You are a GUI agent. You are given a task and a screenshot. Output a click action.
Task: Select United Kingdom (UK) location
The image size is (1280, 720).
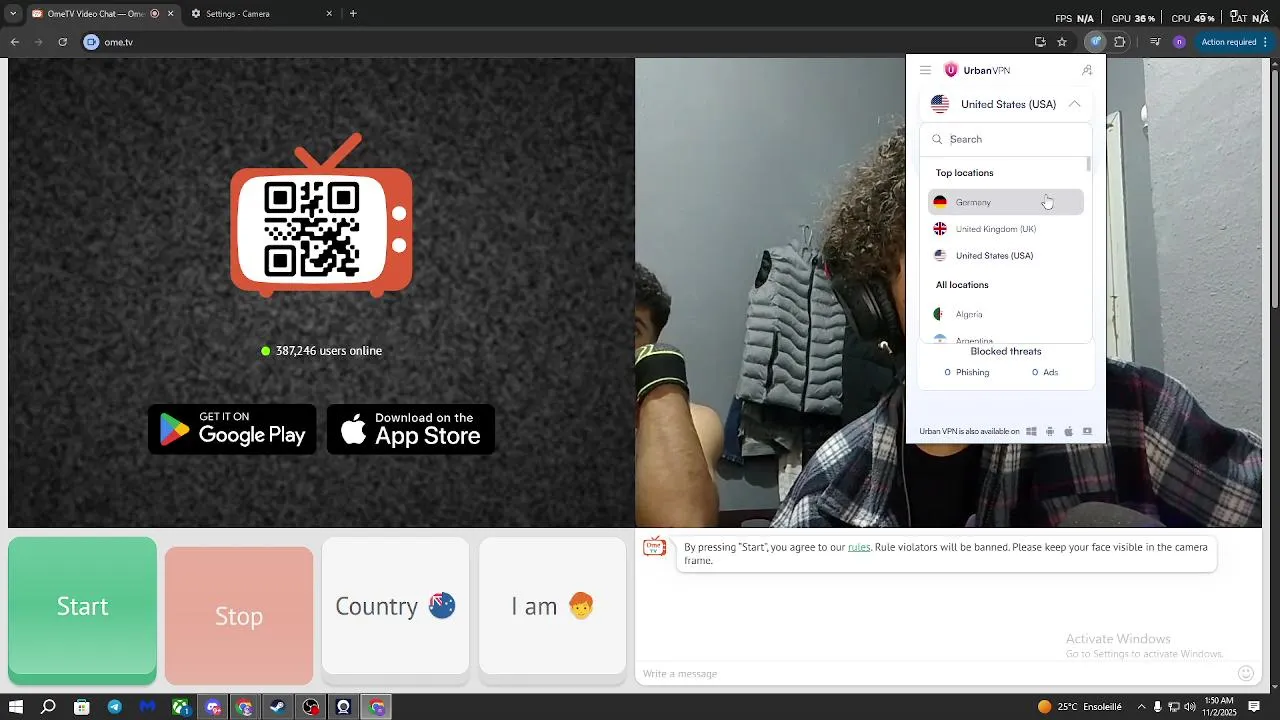[1006, 229]
